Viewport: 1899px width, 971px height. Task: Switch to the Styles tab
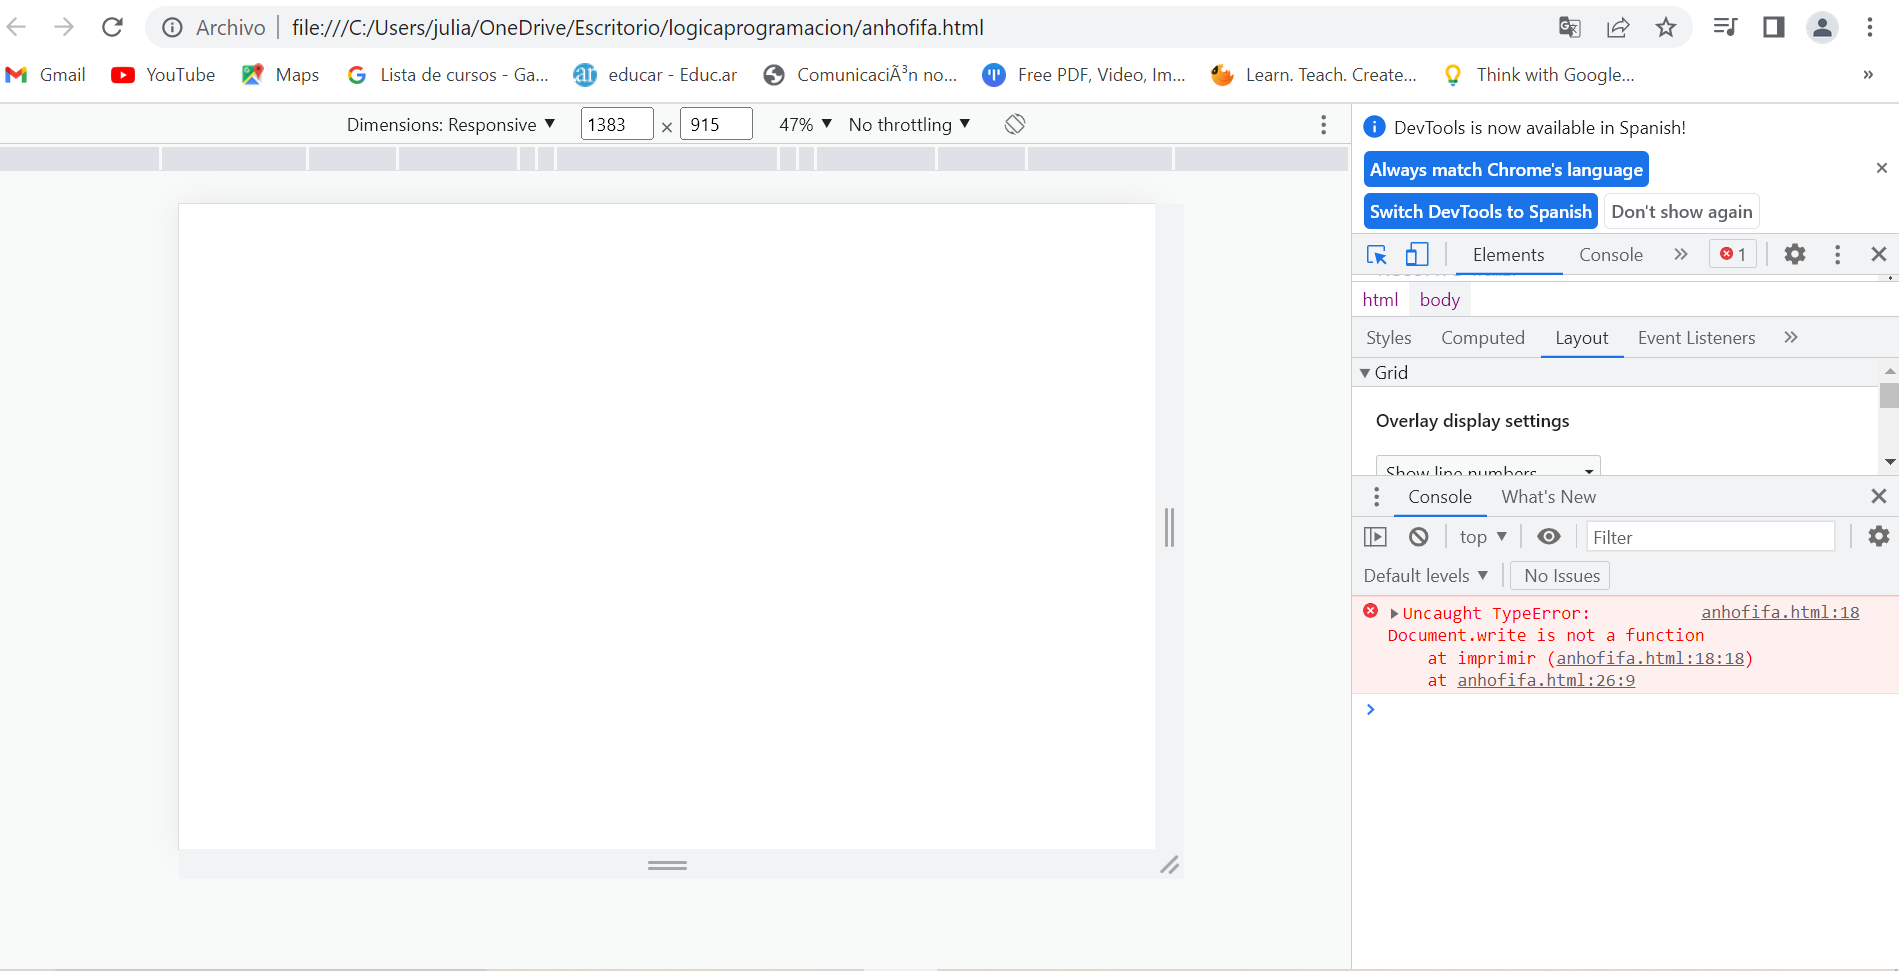(1389, 338)
